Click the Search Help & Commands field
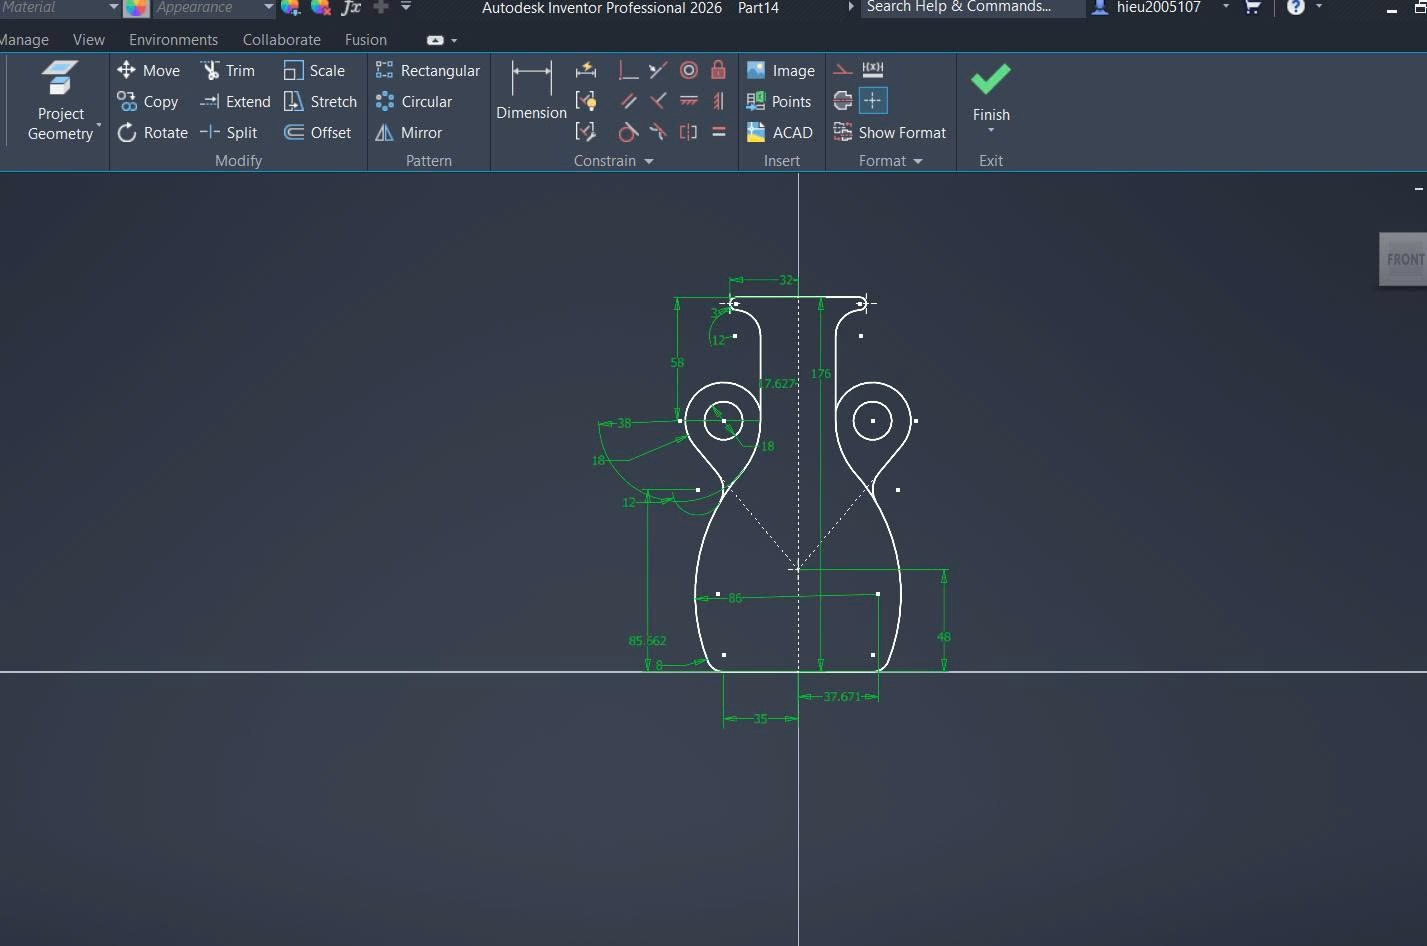Image resolution: width=1427 pixels, height=946 pixels. tap(970, 8)
